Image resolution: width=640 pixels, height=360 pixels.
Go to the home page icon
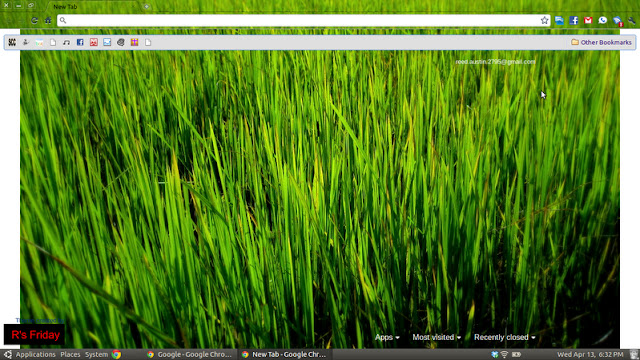[48, 20]
